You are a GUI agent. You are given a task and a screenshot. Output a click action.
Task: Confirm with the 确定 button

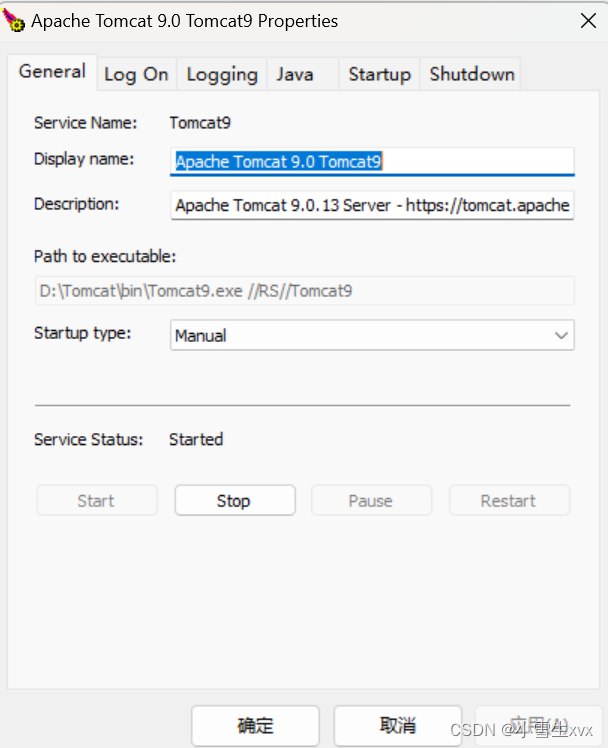(256, 726)
